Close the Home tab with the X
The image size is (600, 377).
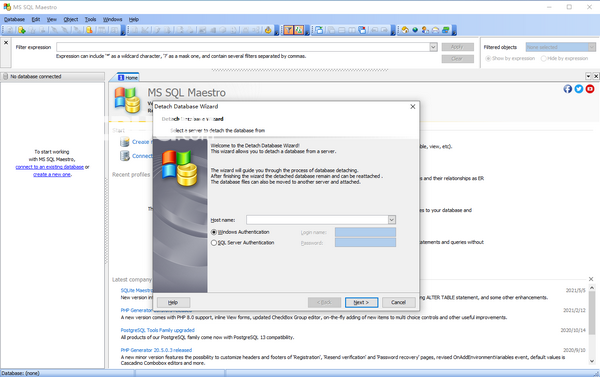point(595,76)
